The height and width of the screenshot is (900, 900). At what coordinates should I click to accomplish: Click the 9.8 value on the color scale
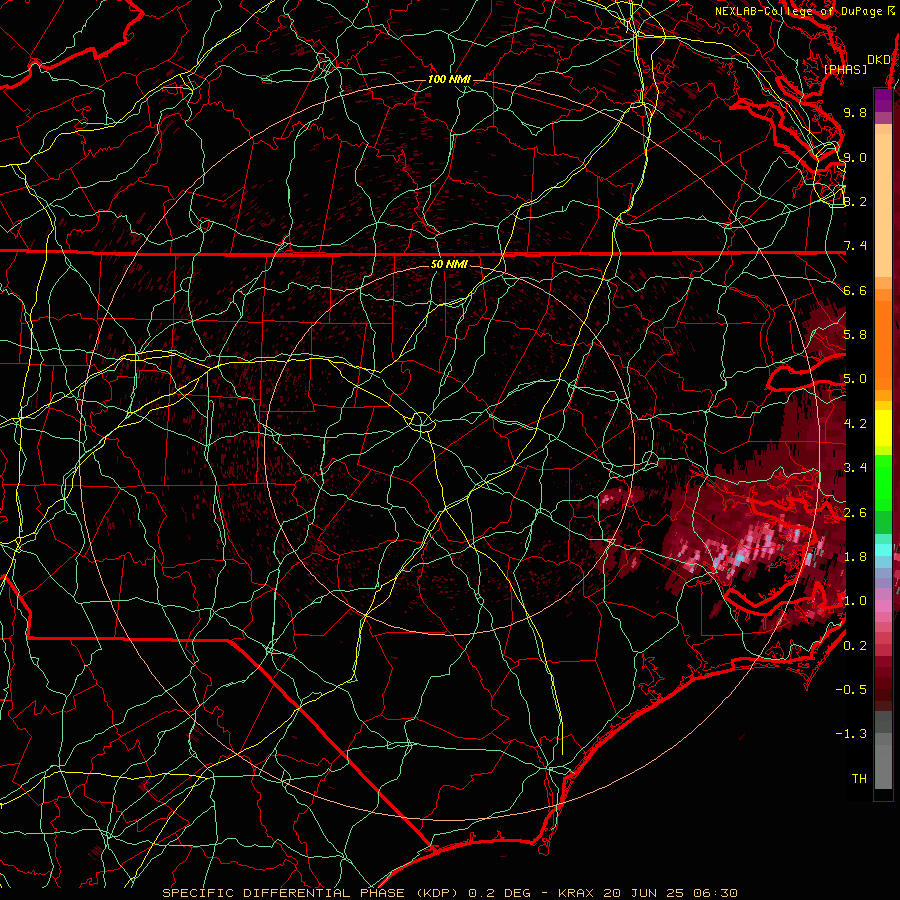855,112
